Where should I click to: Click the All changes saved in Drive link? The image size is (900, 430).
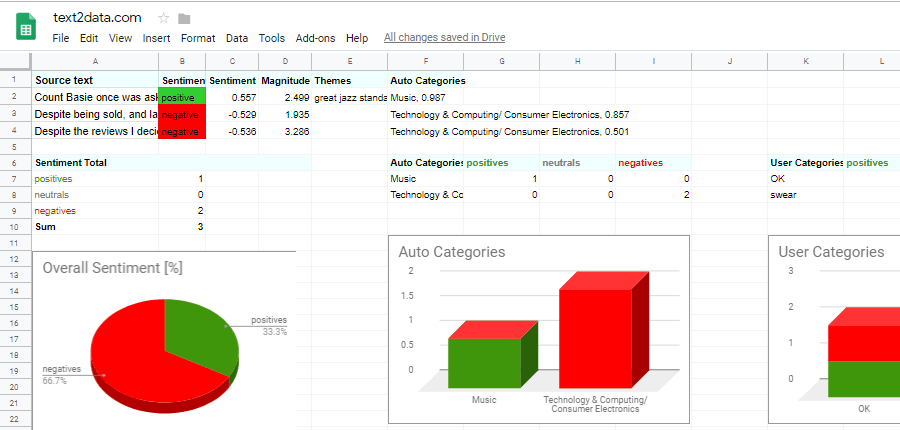(x=445, y=38)
